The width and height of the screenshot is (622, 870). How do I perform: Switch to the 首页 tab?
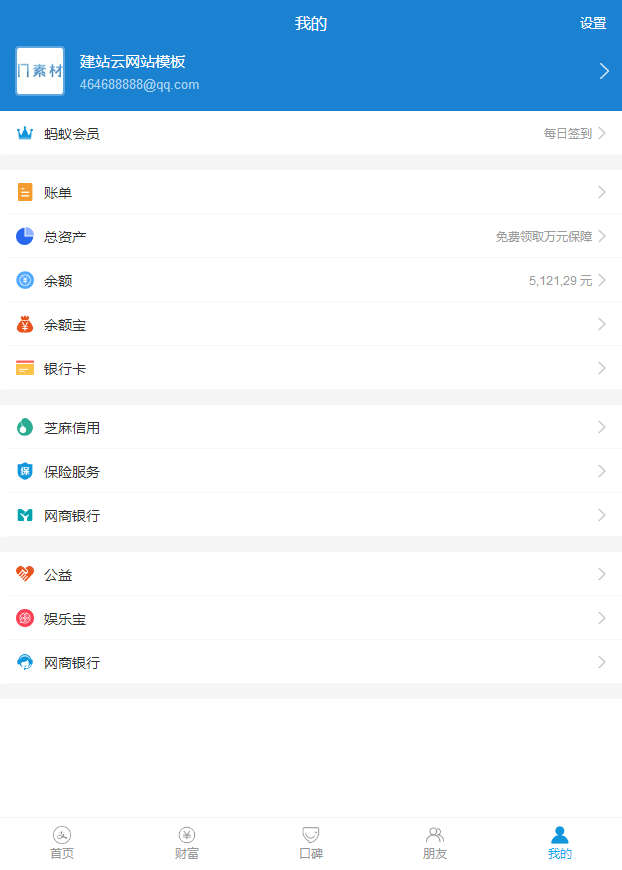coord(62,843)
